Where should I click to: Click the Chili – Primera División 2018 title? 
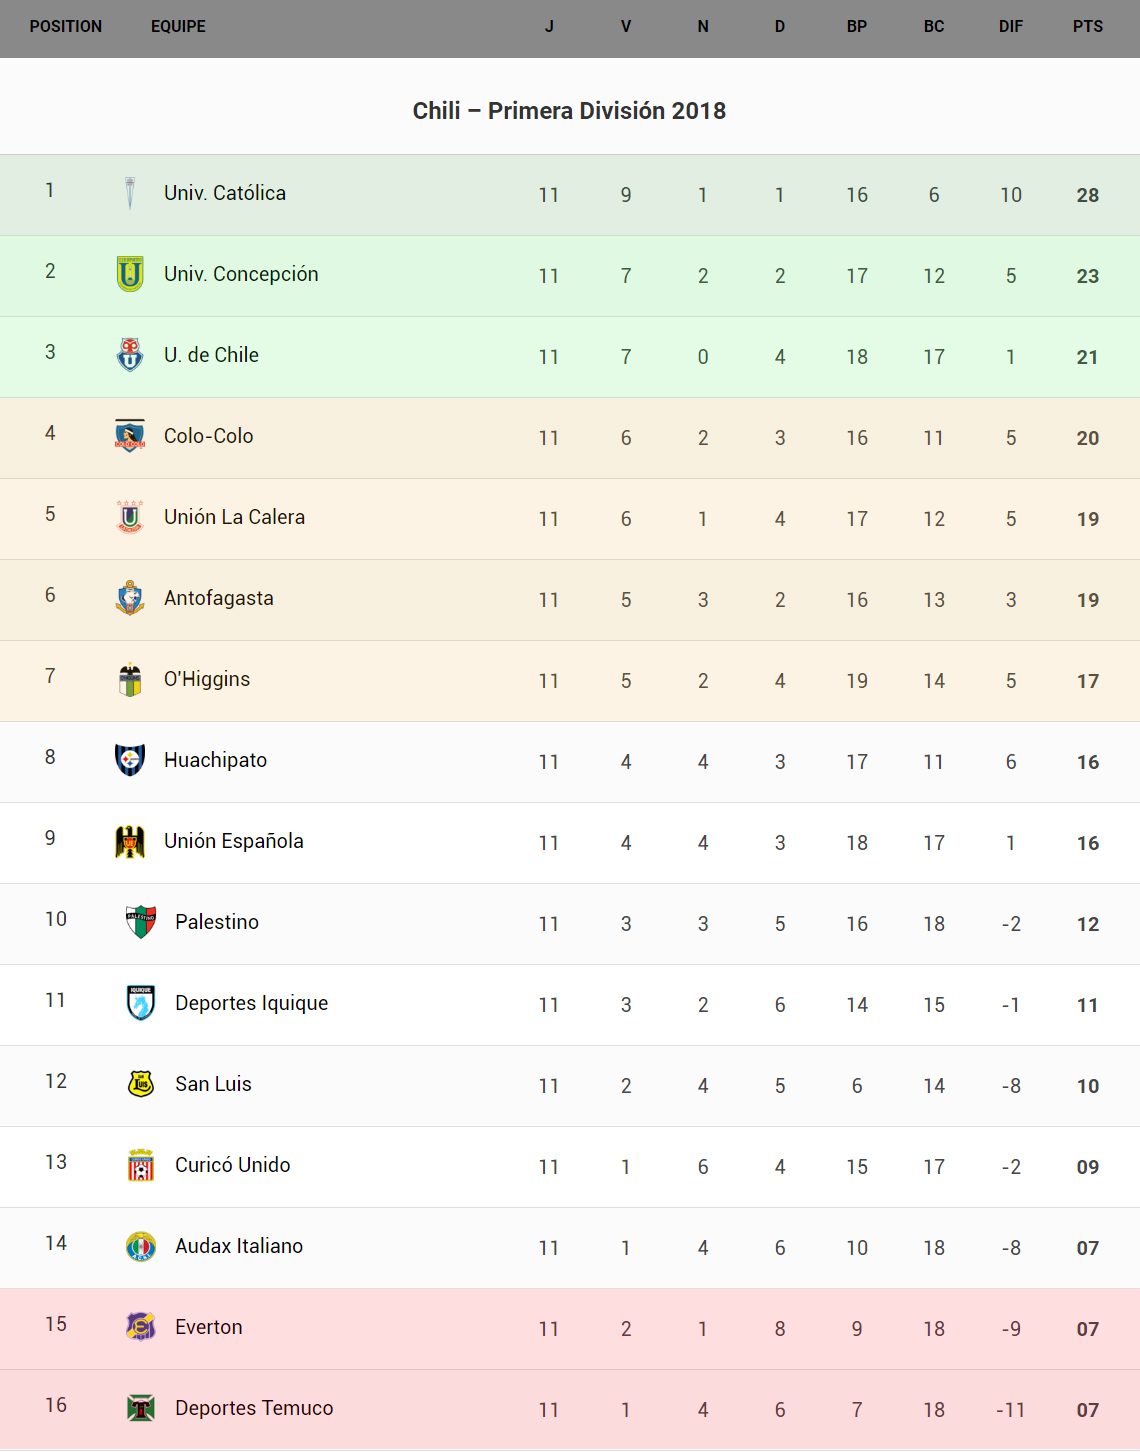pyautogui.click(x=569, y=111)
